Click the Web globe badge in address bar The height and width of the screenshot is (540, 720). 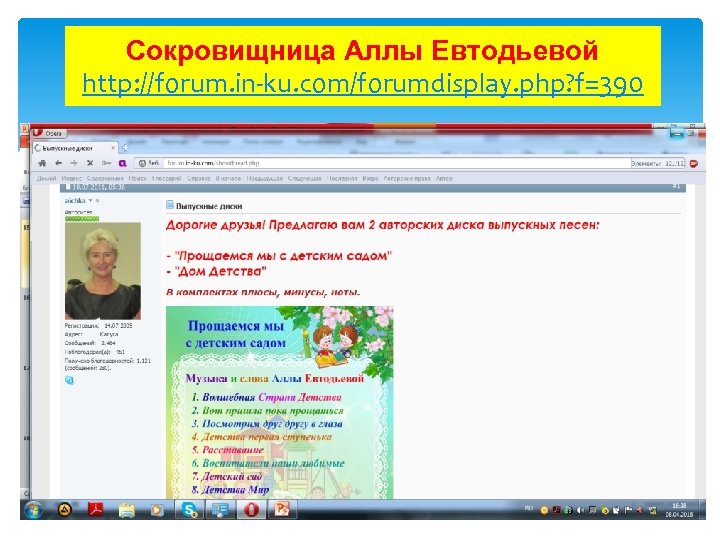[149, 163]
